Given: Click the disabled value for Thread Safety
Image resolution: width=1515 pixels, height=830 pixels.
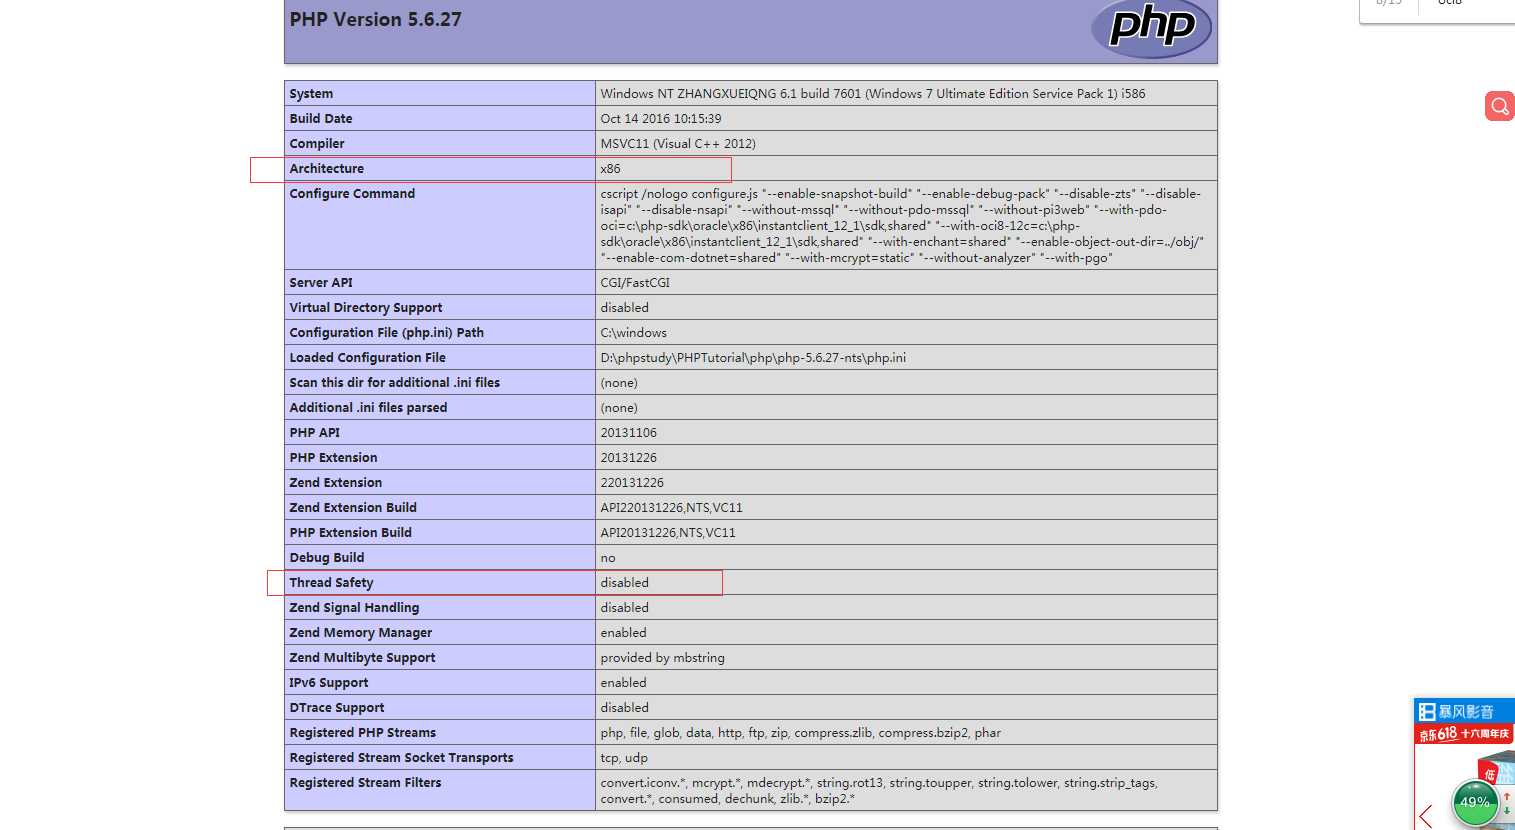Looking at the screenshot, I should pos(625,583).
